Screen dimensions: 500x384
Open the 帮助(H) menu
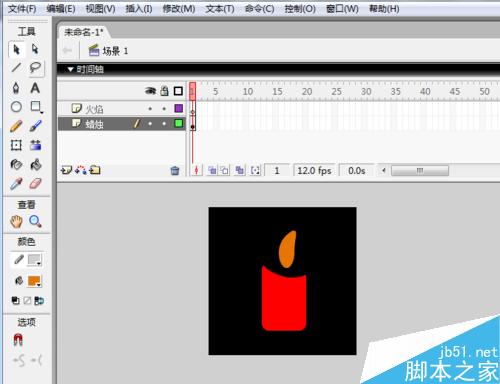pyautogui.click(x=384, y=9)
